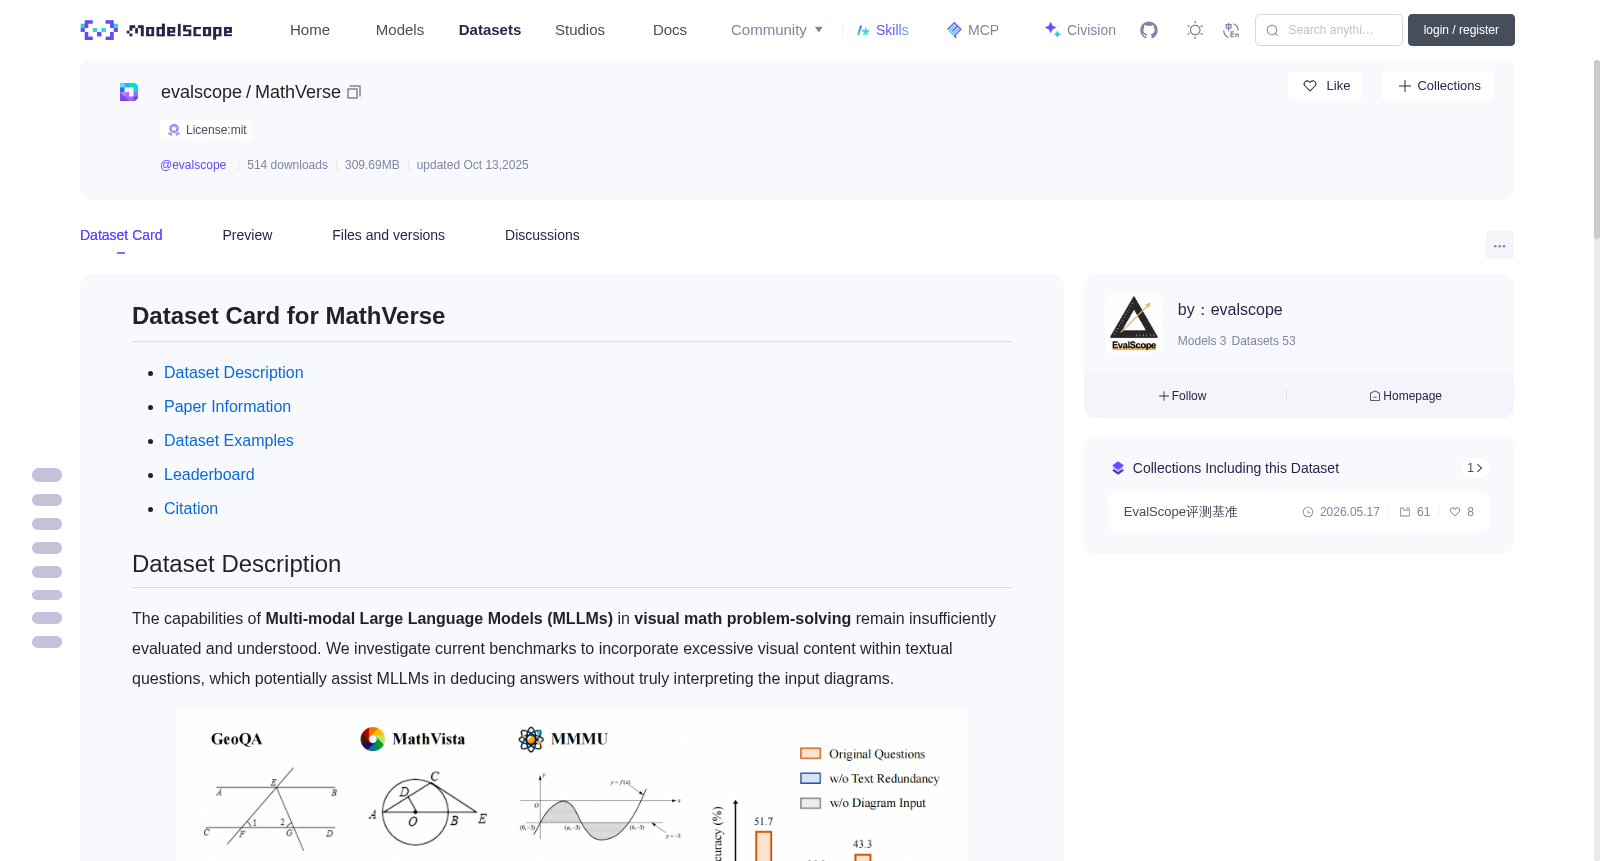1600x861 pixels.
Task: Click the 2026.05.17 date on the collection row
Action: [1341, 512]
